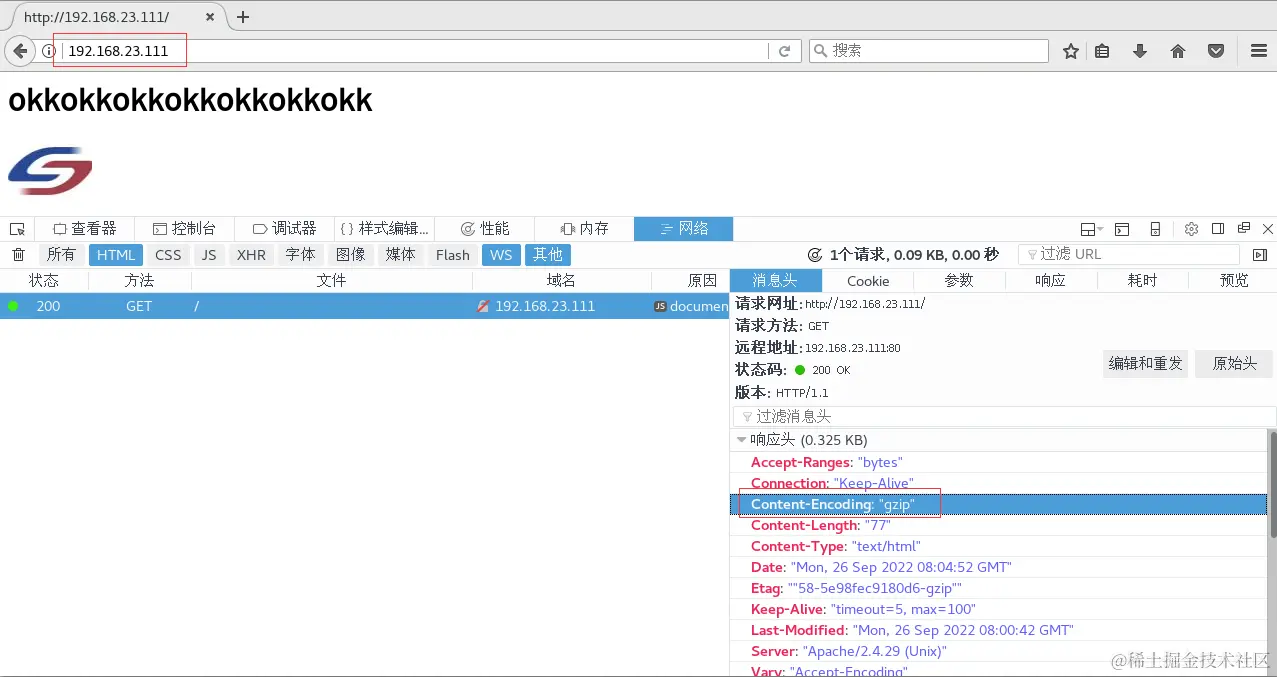Image resolution: width=1277 pixels, height=677 pixels.
Task: Open the bookmarks list icon
Action: tap(1102, 51)
